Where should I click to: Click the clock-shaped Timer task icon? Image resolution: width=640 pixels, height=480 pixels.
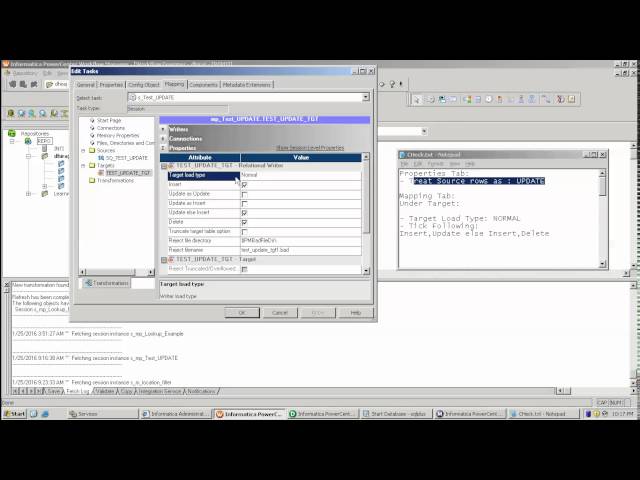(x=489, y=99)
